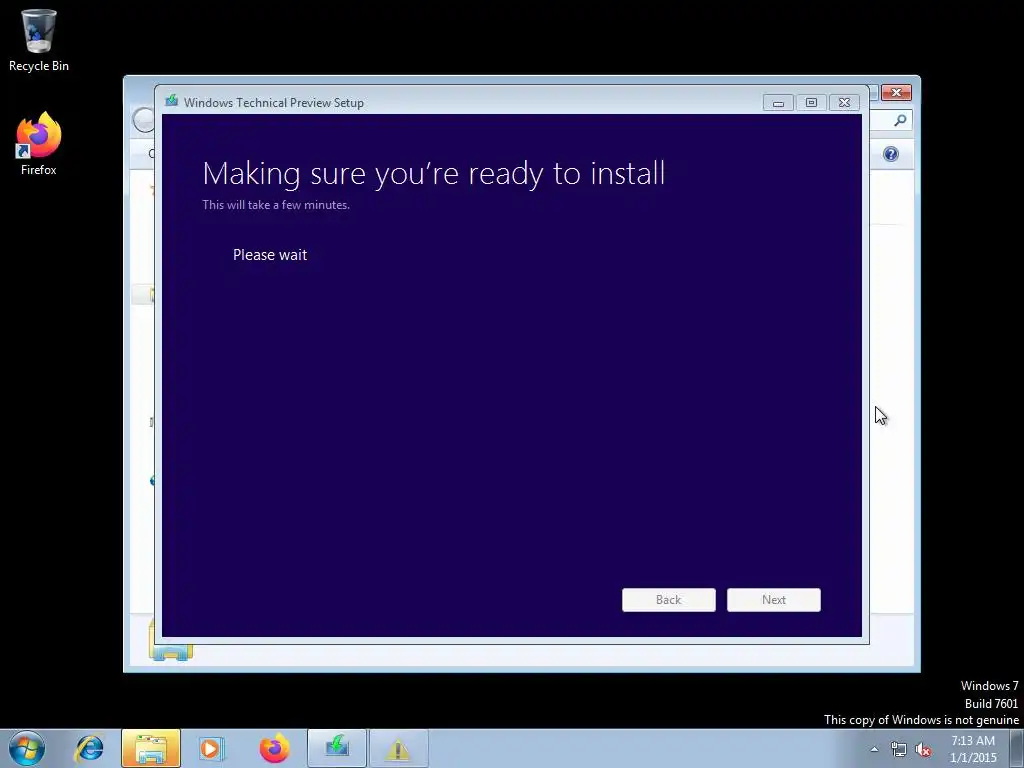Click the search magnifier in Explorer window
The width and height of the screenshot is (1024, 768).
(900, 120)
